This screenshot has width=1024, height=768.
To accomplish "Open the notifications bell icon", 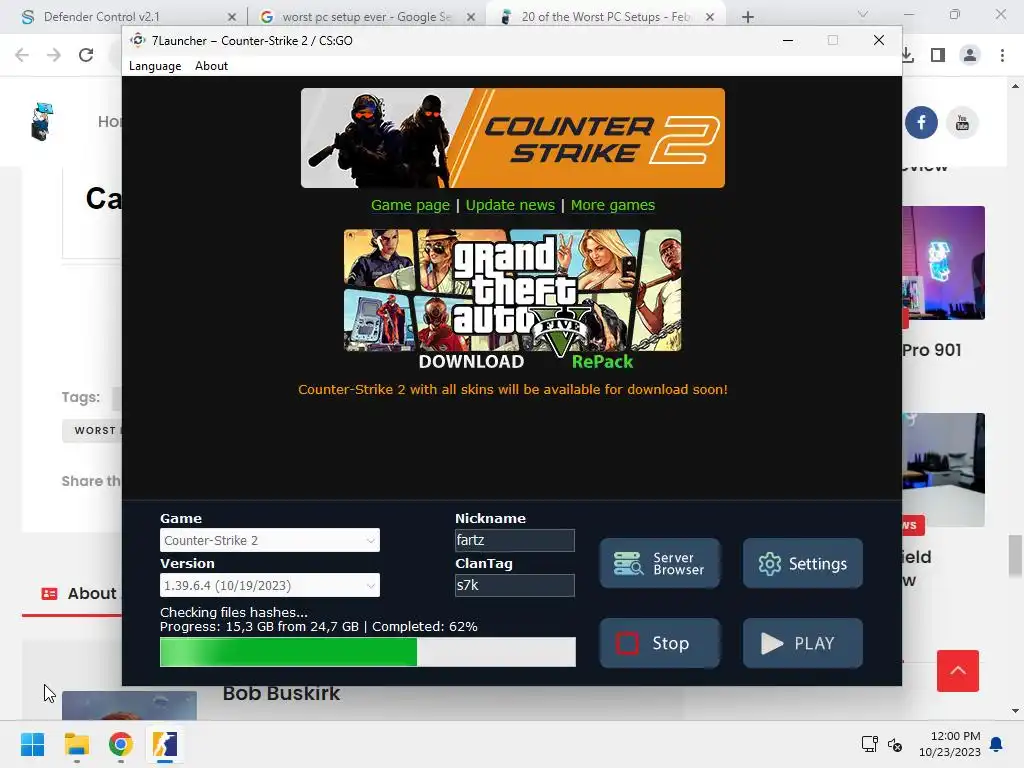I will 997,744.
